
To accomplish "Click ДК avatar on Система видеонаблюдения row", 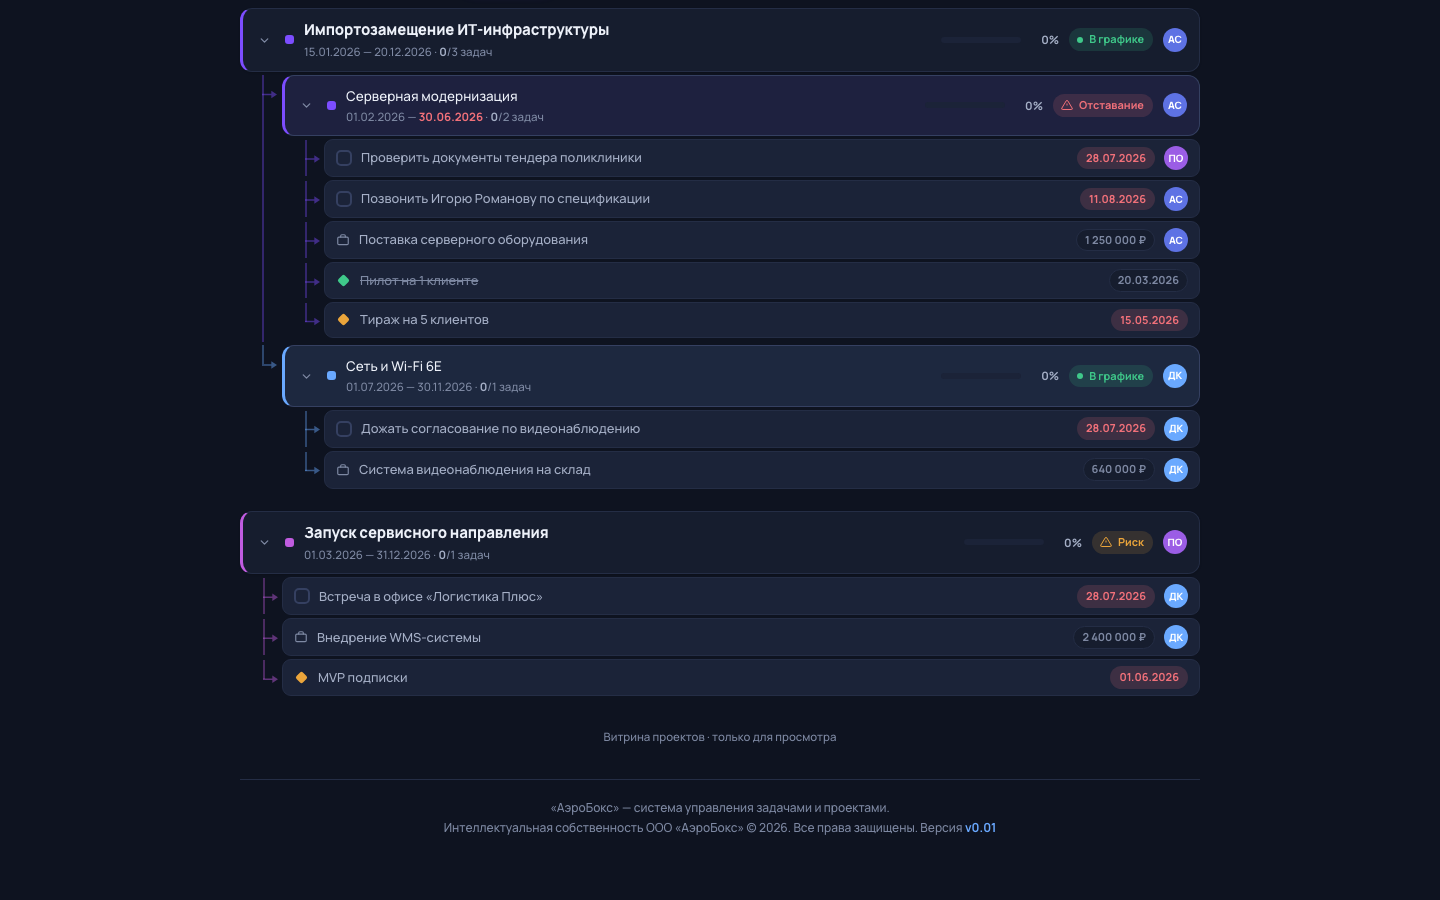I will click(1176, 470).
